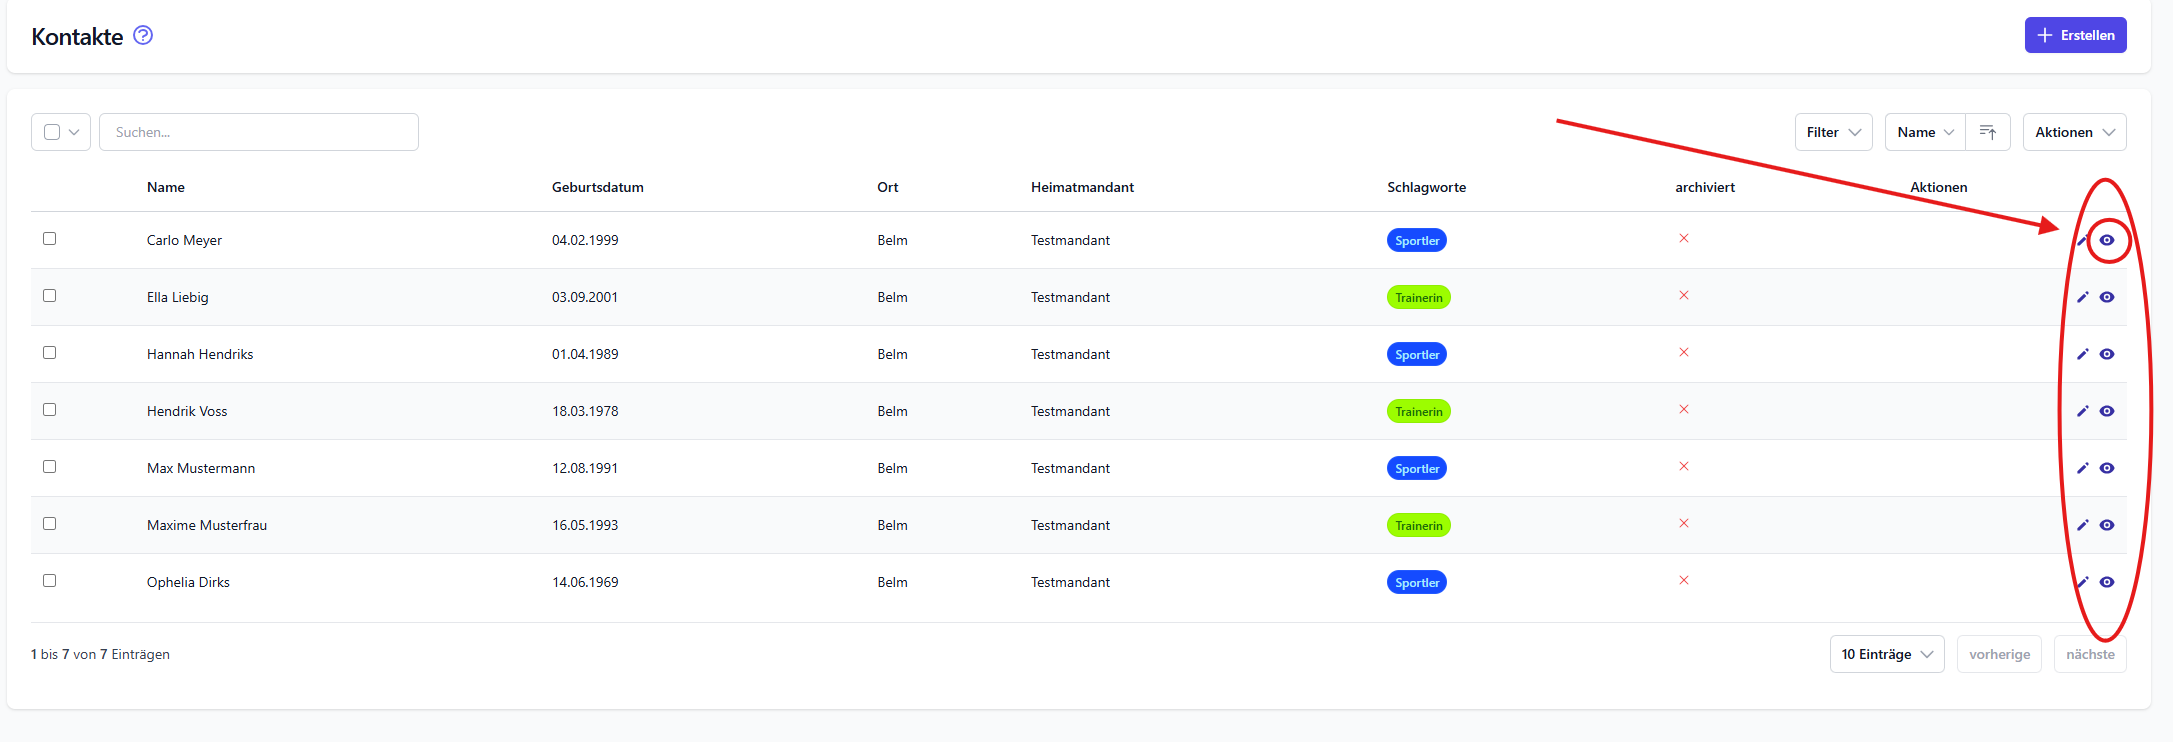2173x742 pixels.
Task: Click the pencil icon for Max Mustermann
Action: tap(2083, 468)
